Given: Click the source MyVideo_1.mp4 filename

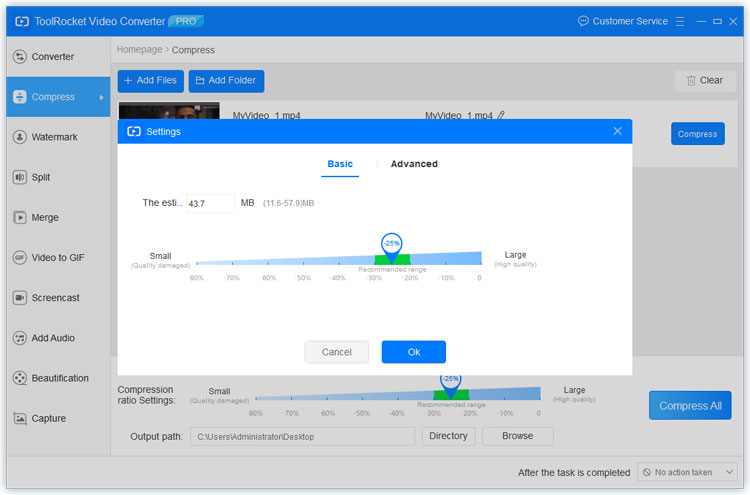Looking at the screenshot, I should pyautogui.click(x=266, y=115).
